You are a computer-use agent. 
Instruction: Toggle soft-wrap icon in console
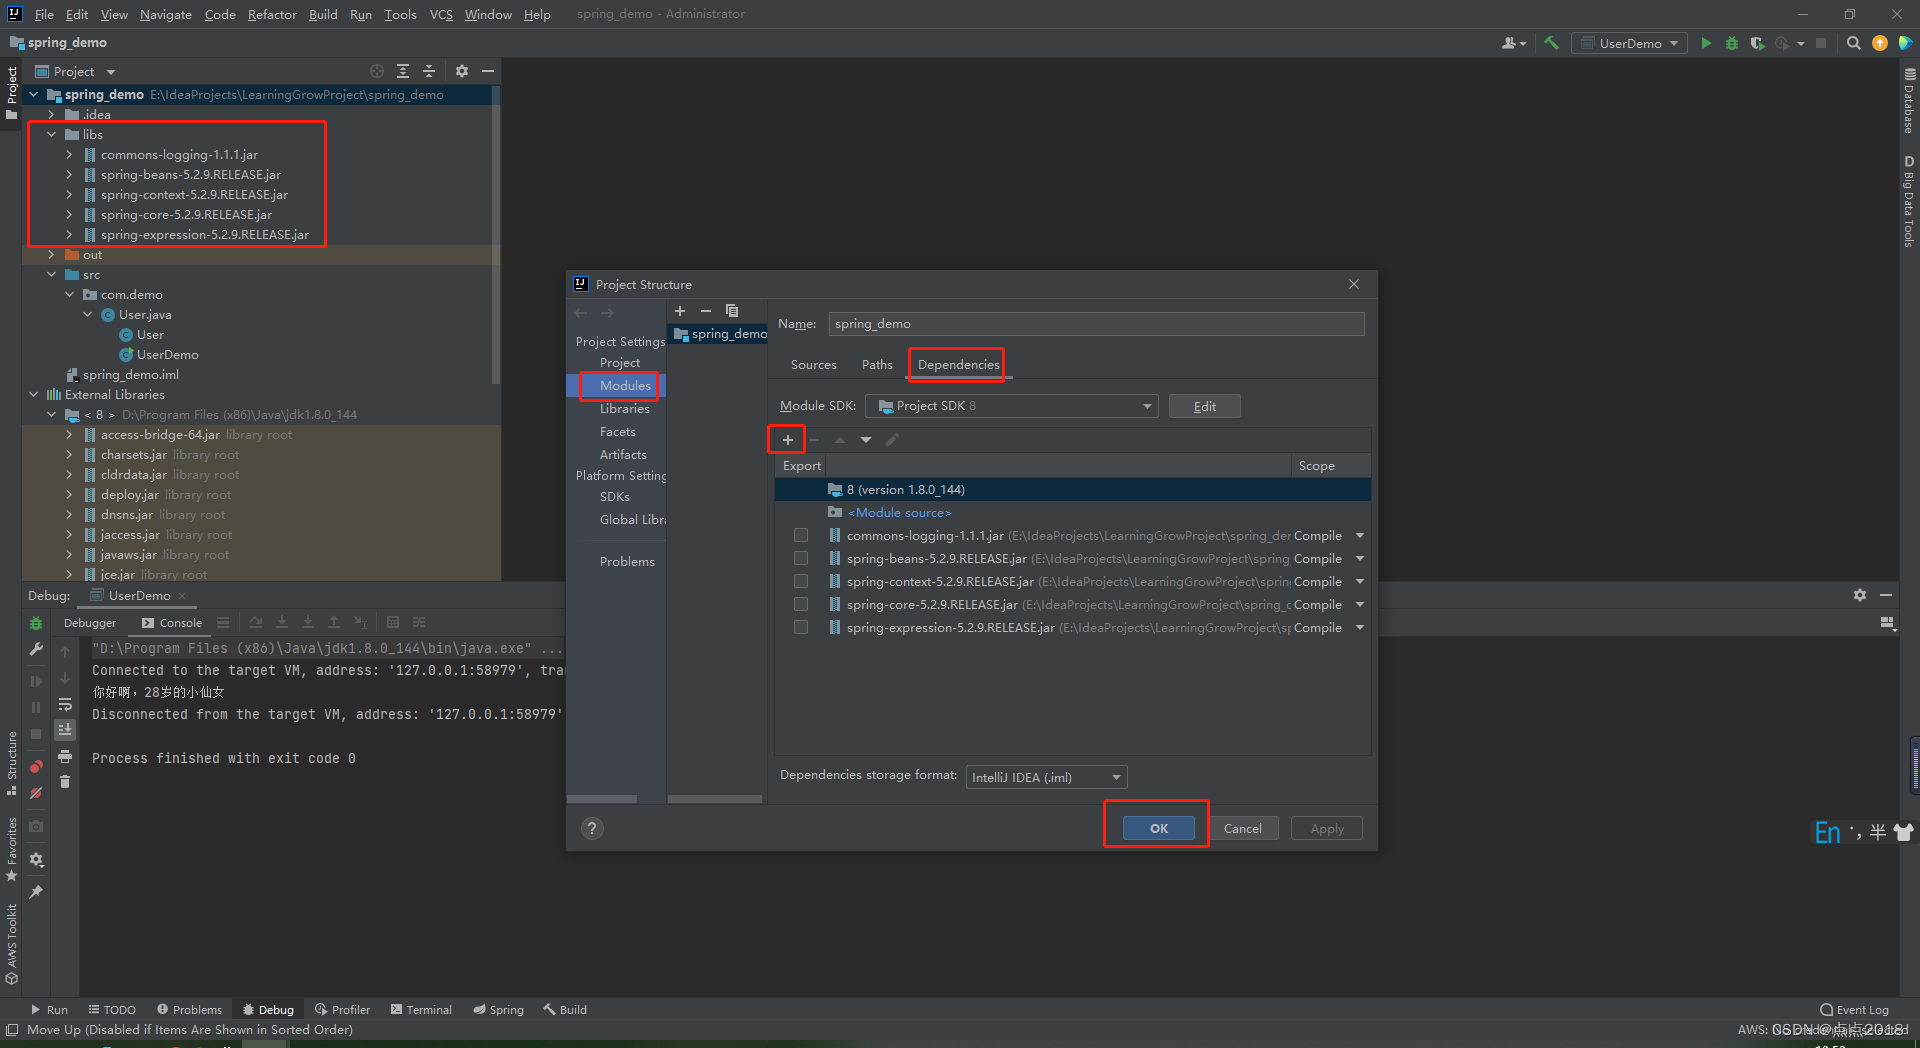click(x=65, y=704)
